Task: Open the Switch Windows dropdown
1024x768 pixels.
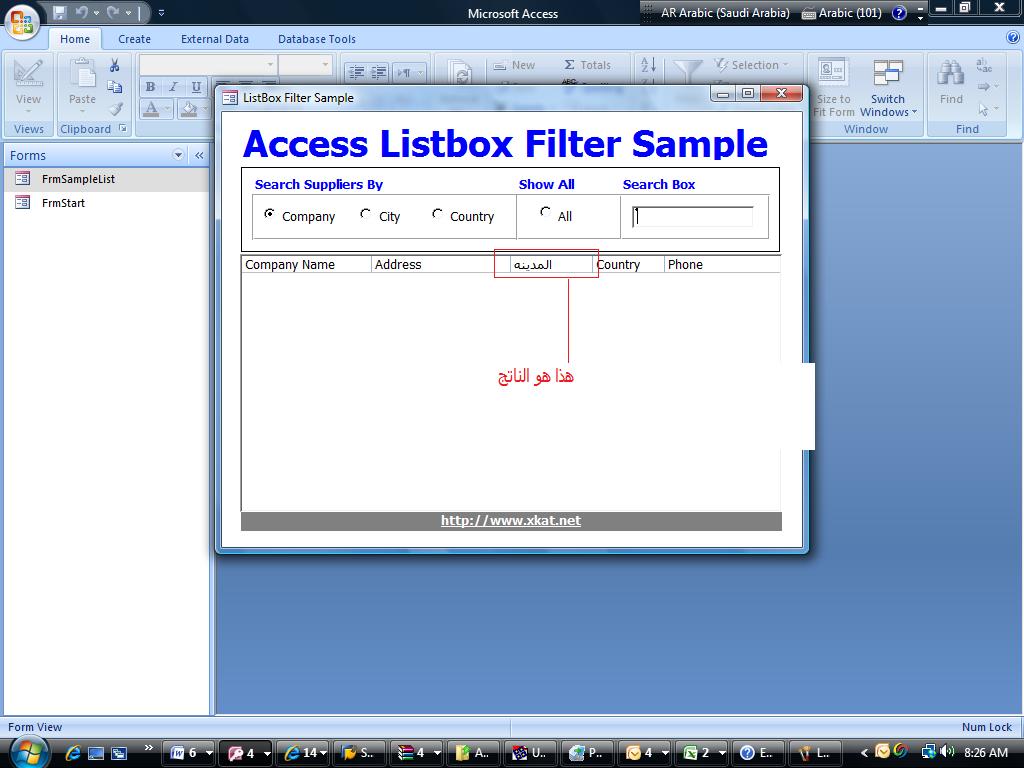Action: (888, 87)
